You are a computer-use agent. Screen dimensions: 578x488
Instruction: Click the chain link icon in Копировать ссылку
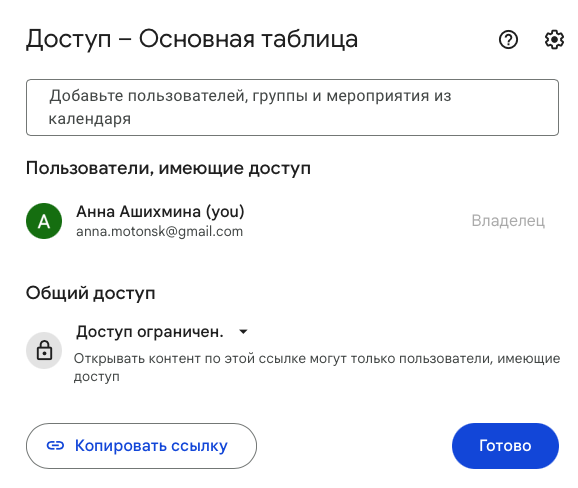point(55,446)
